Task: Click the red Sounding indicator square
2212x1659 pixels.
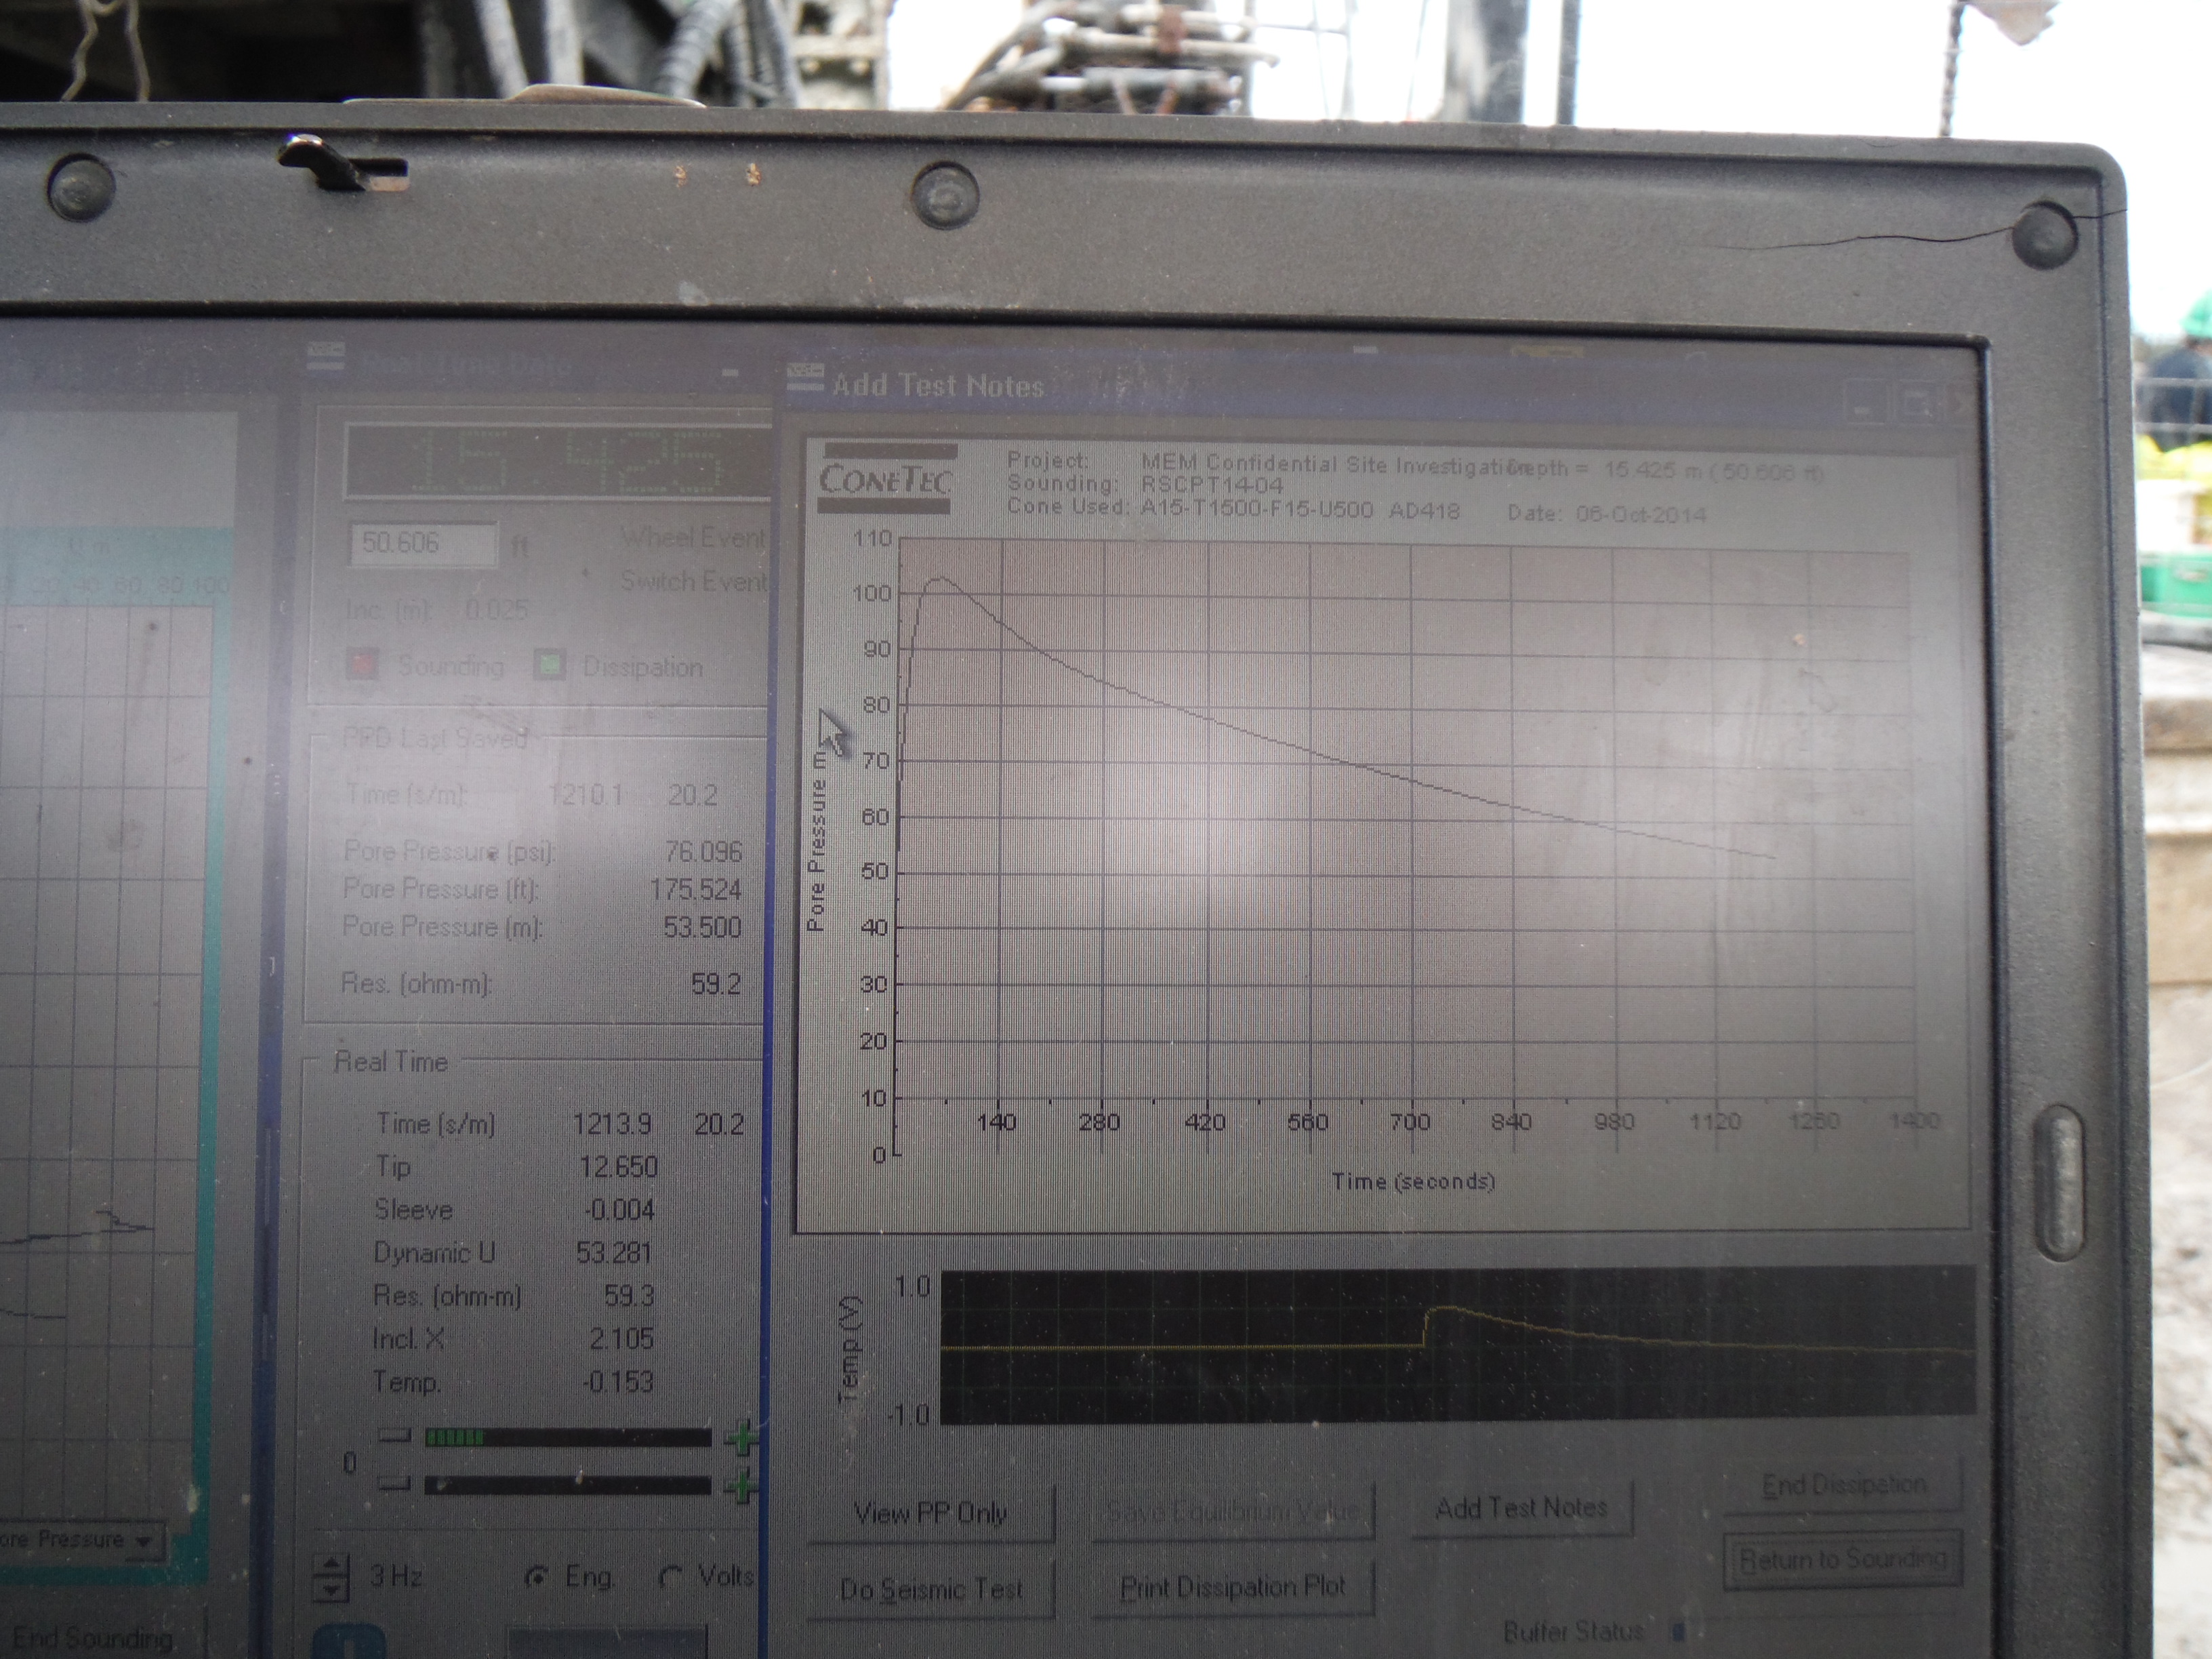Action: (363, 665)
